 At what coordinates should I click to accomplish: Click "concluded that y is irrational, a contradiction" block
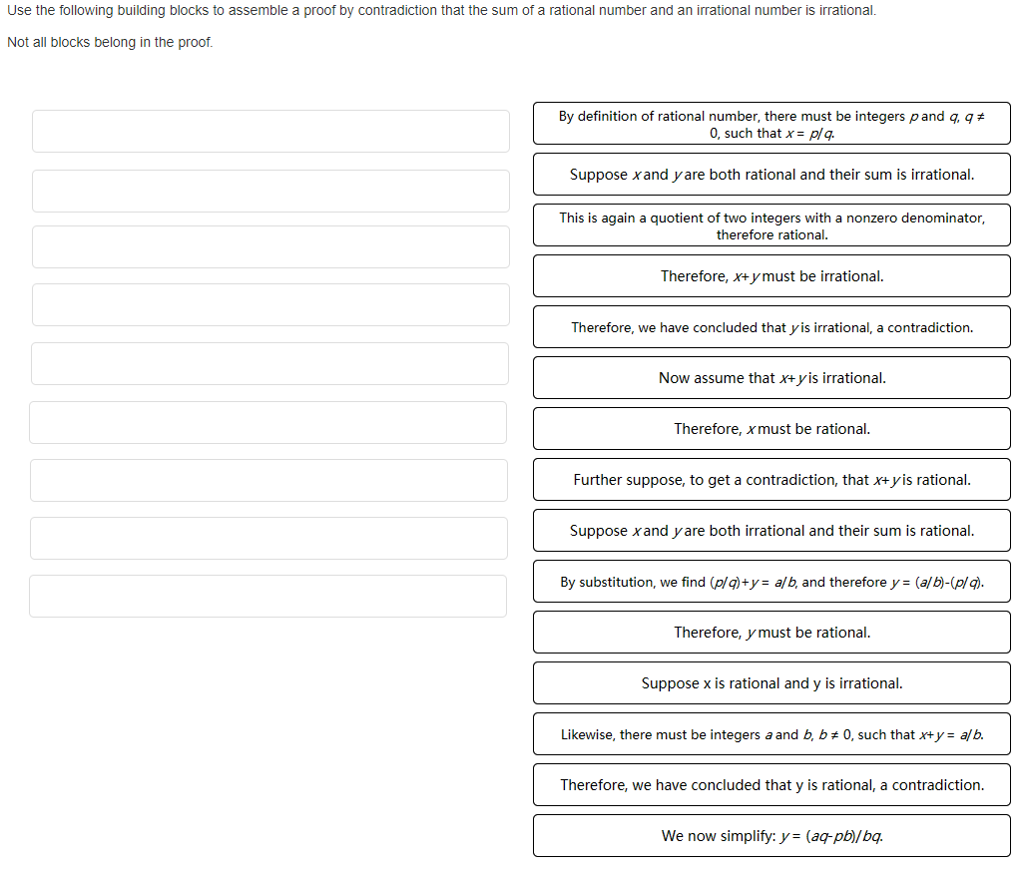click(771, 327)
